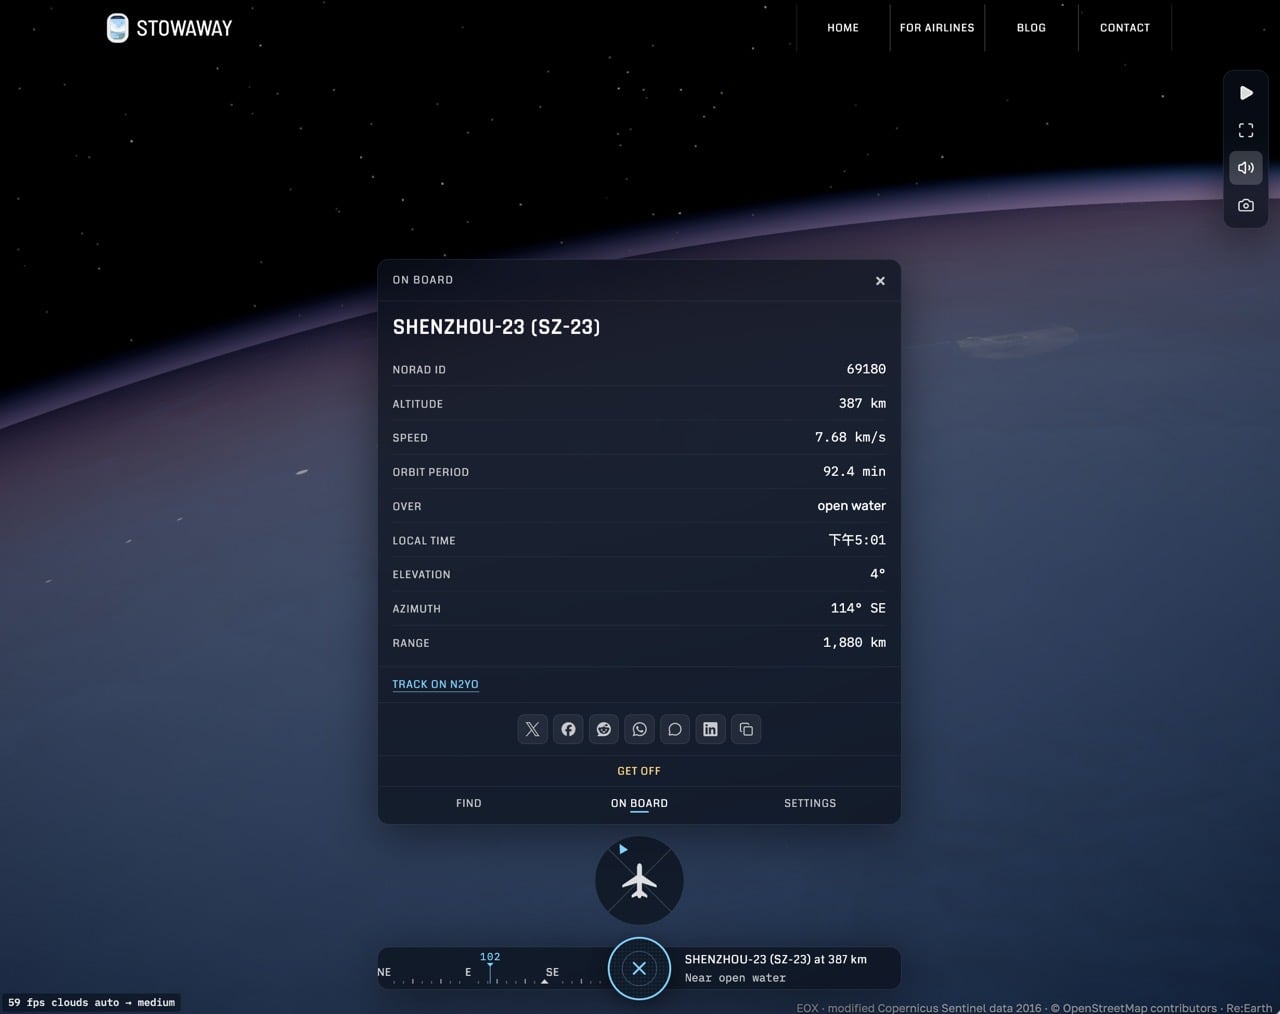Click the speed value 7.68 km/s
This screenshot has height=1014, width=1280.
pyautogui.click(x=850, y=437)
